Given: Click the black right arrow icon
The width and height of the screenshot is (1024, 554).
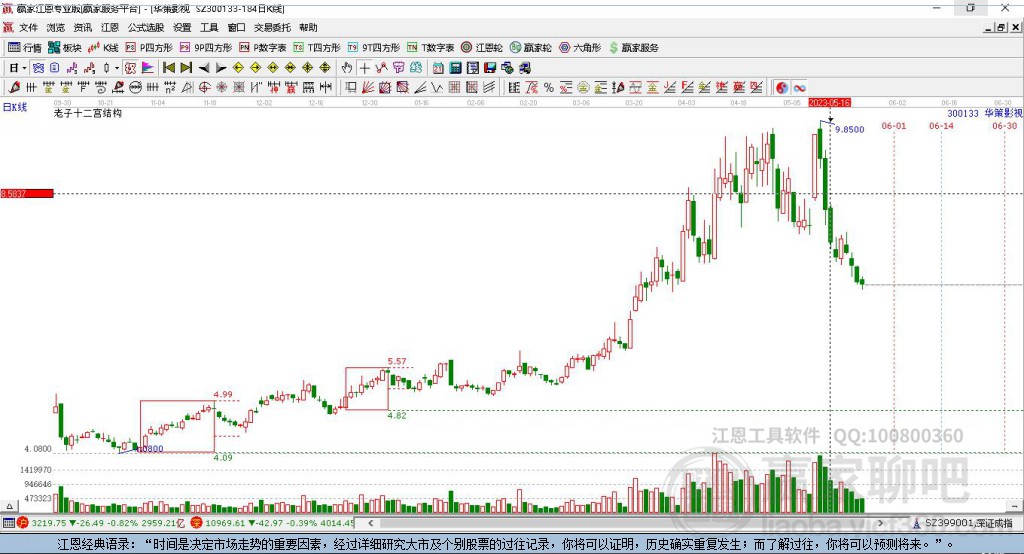Looking at the screenshot, I should [221, 68].
